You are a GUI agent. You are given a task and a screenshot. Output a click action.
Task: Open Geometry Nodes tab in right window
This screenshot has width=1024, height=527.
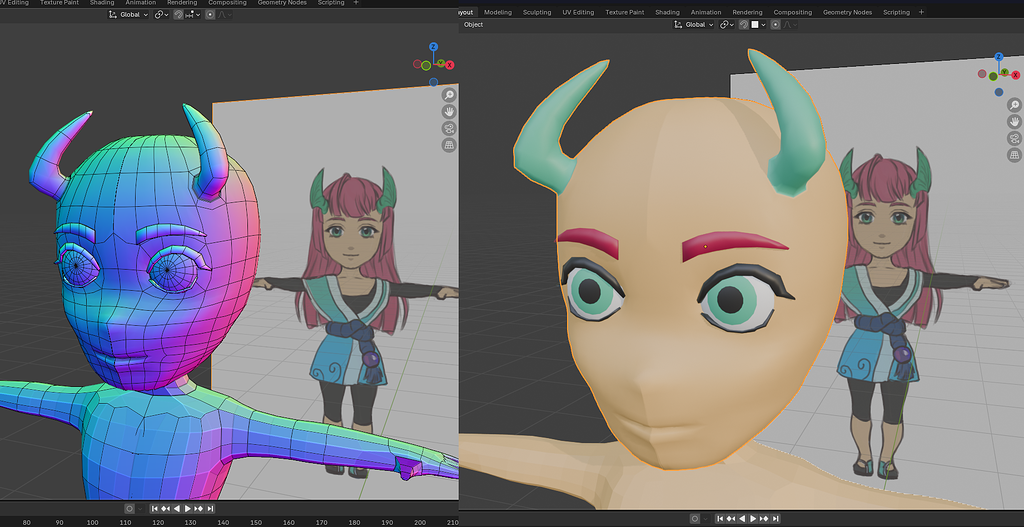[847, 12]
